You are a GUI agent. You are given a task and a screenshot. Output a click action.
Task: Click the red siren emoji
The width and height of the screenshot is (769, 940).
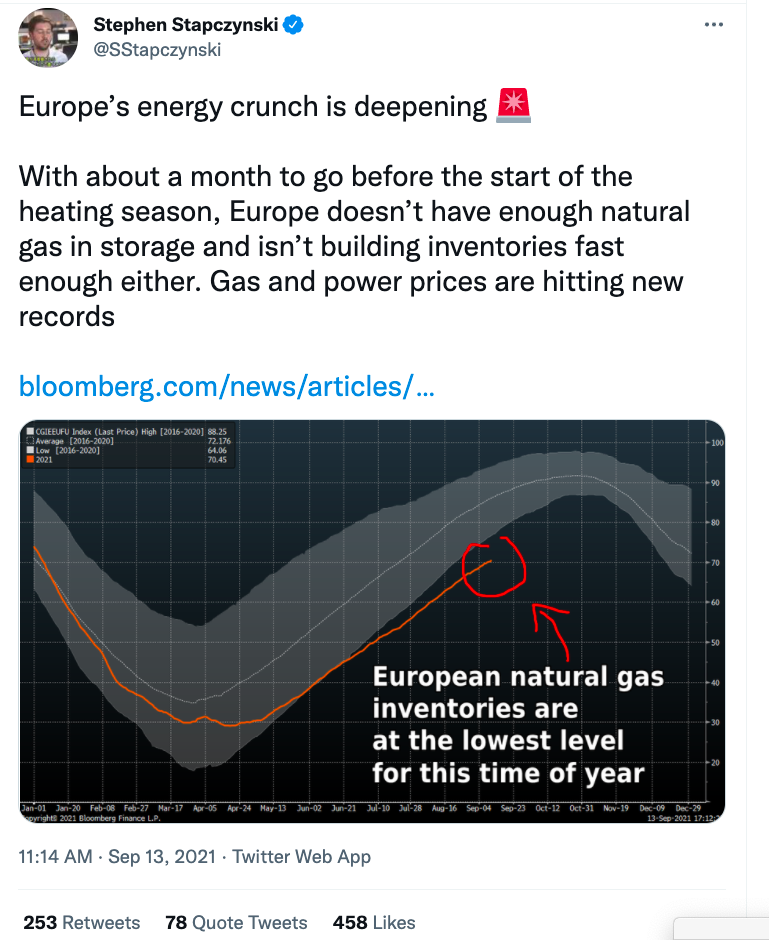click(513, 105)
